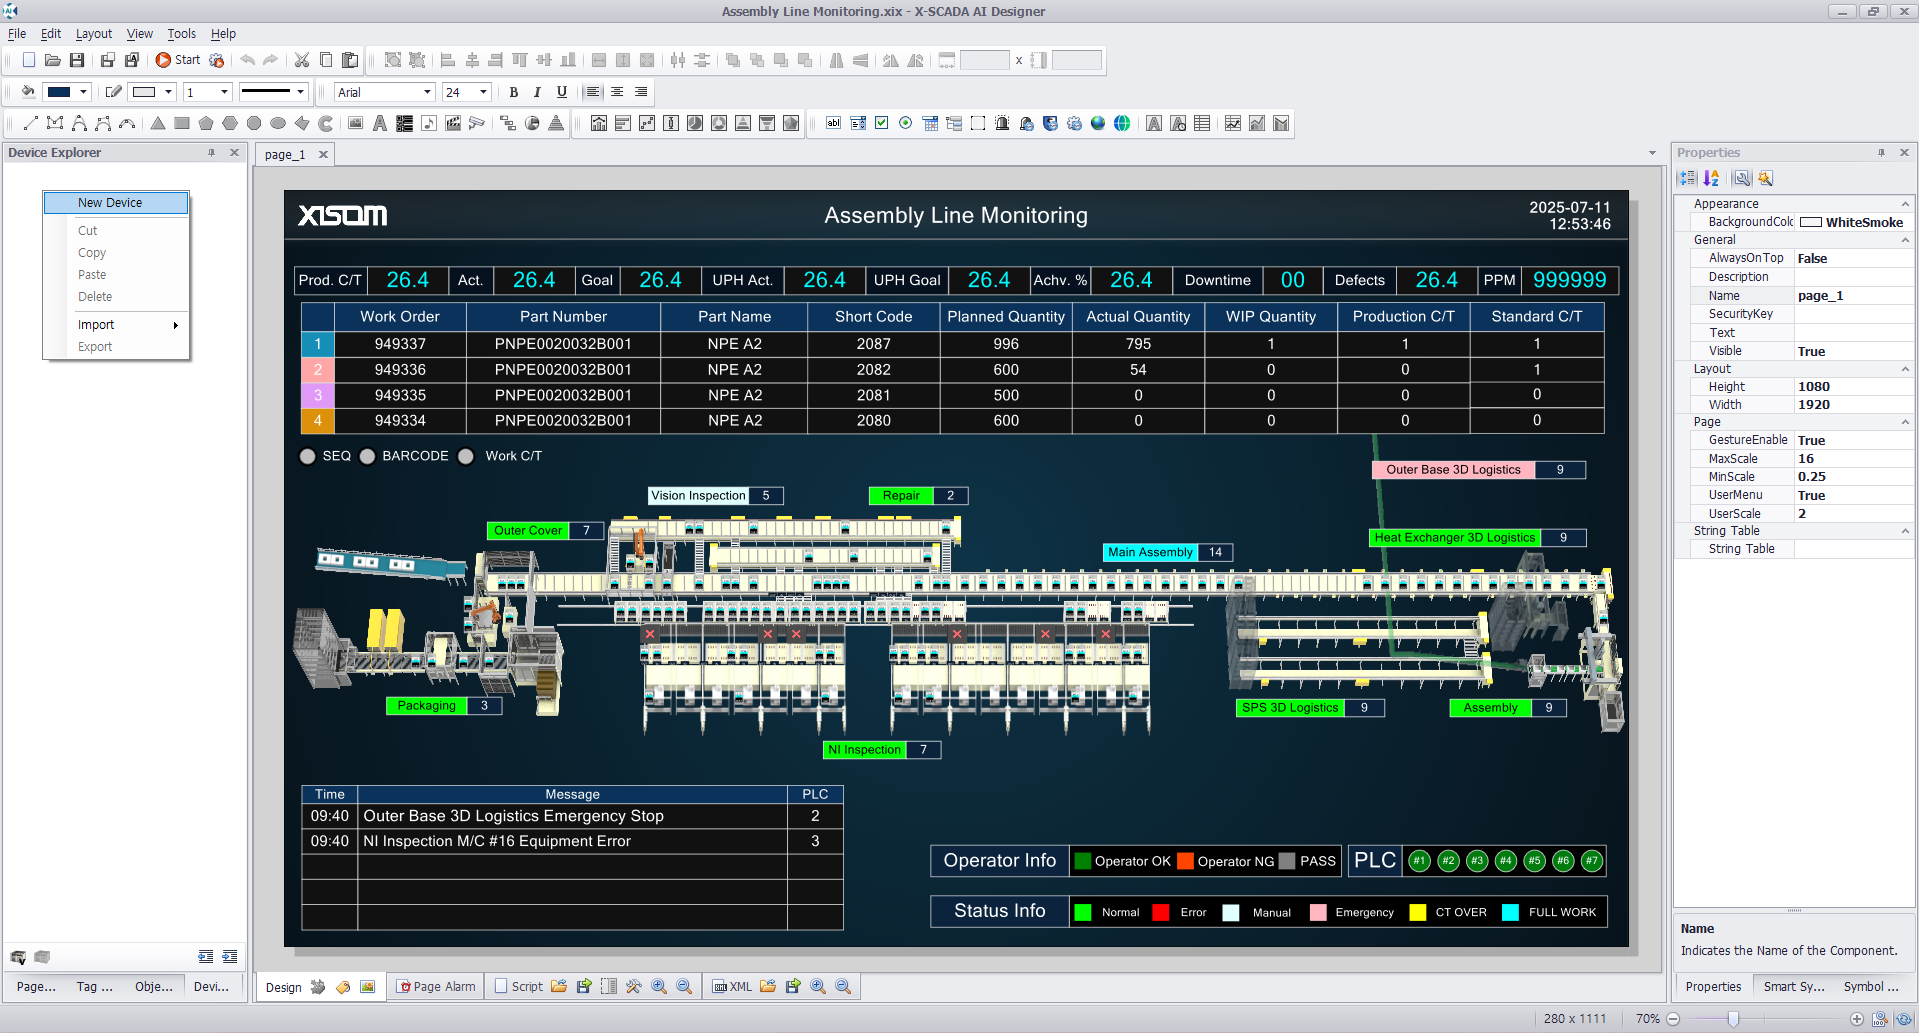Viewport: 1919px width, 1033px height.
Task: Toggle Italic text formatting
Action: pyautogui.click(x=538, y=92)
